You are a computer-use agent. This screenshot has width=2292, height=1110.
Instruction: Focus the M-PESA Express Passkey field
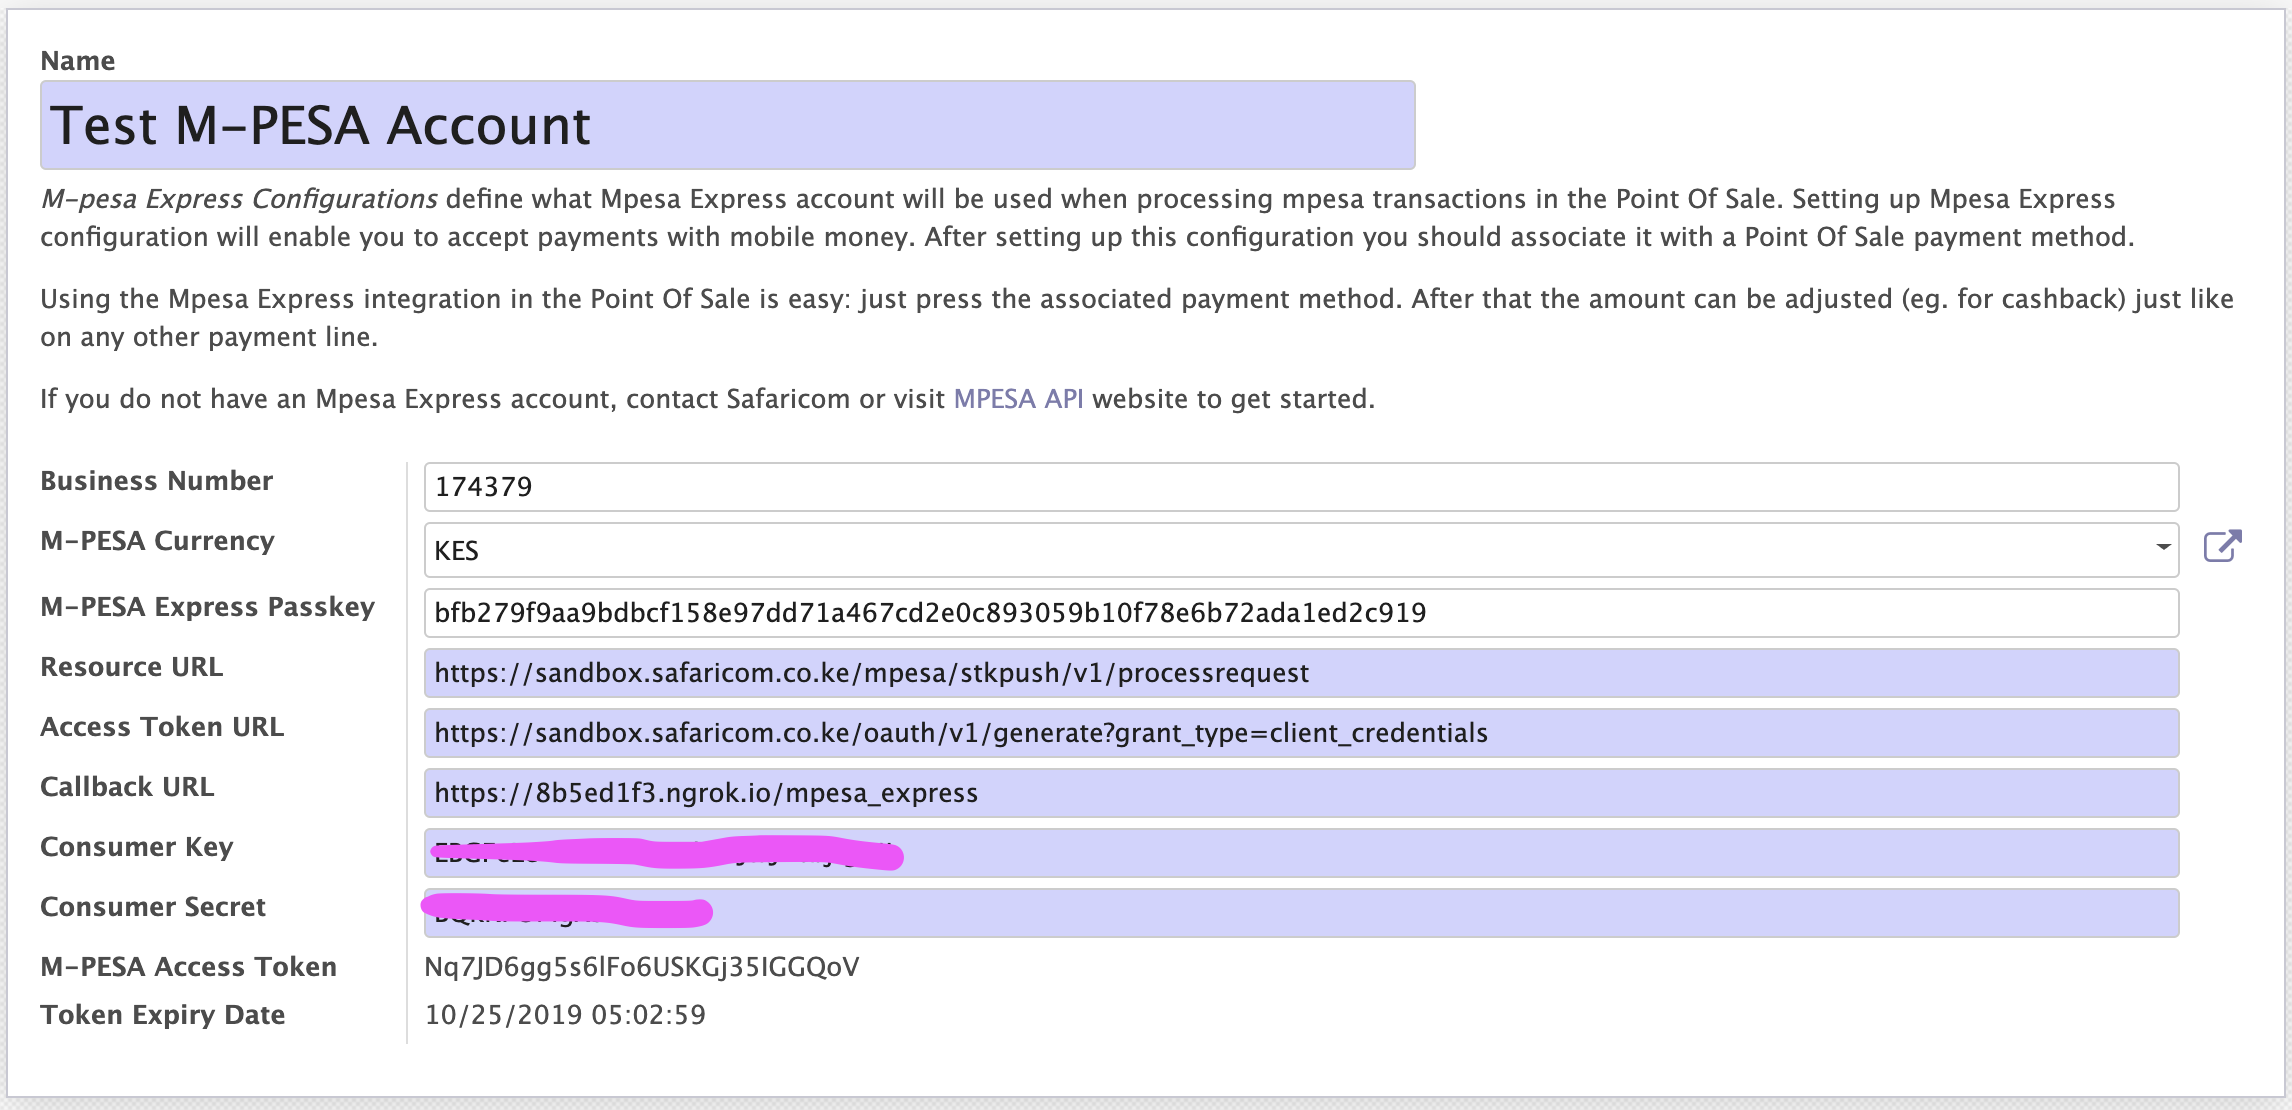[1301, 613]
